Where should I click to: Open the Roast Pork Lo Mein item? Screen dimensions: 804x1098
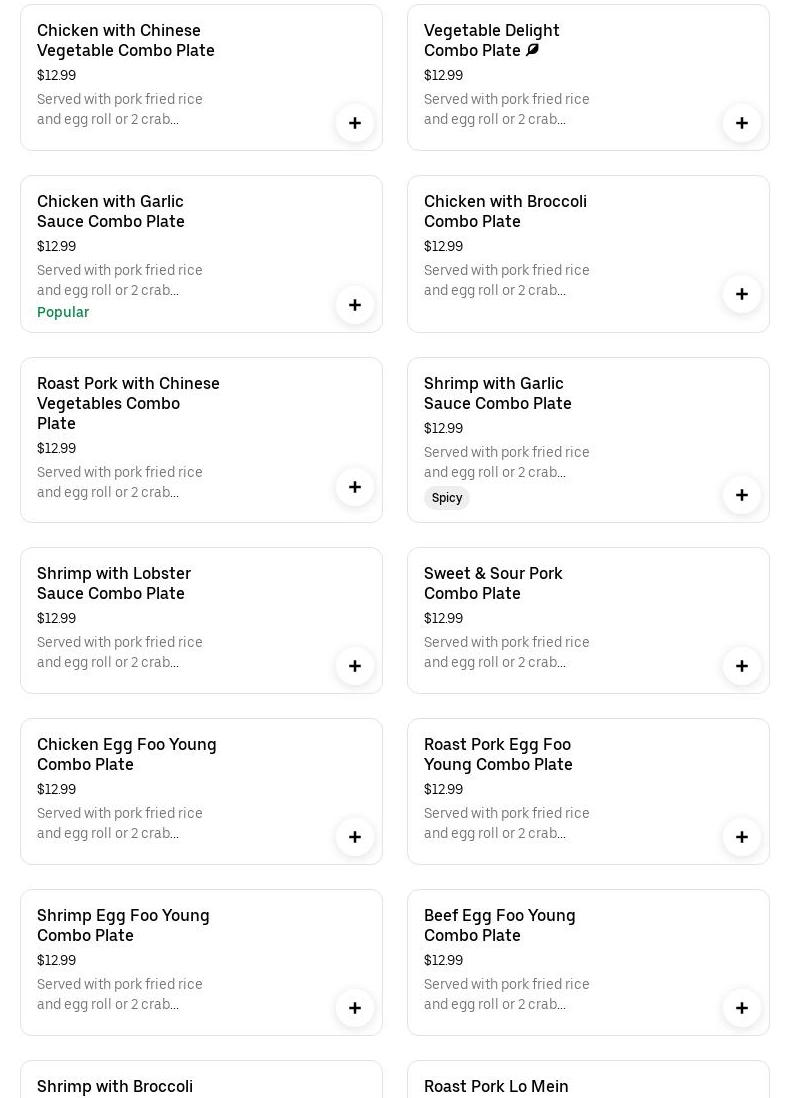(x=496, y=1086)
